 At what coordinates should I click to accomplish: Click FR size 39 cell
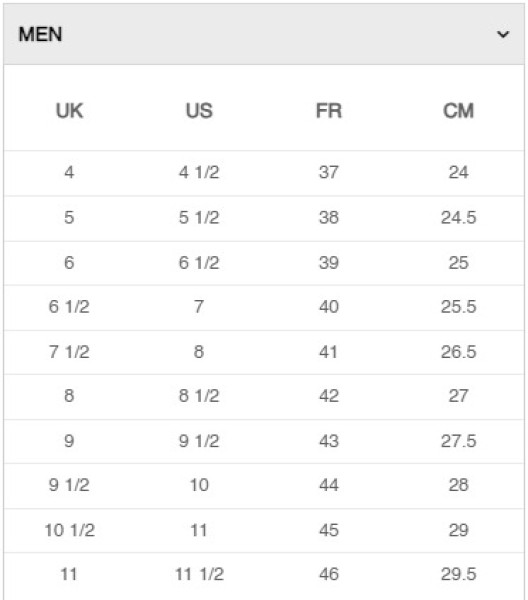coord(329,262)
